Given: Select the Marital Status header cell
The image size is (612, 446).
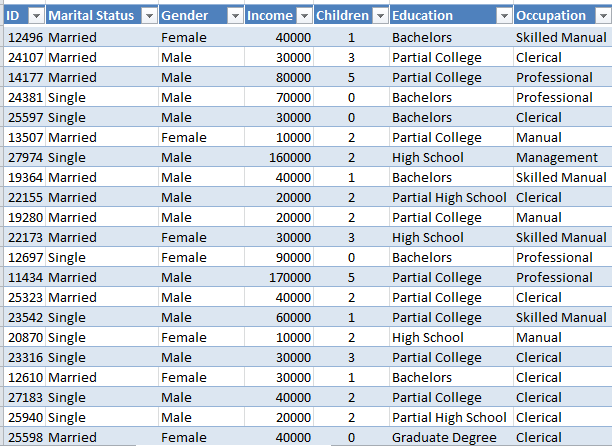Looking at the screenshot, I should [x=92, y=16].
